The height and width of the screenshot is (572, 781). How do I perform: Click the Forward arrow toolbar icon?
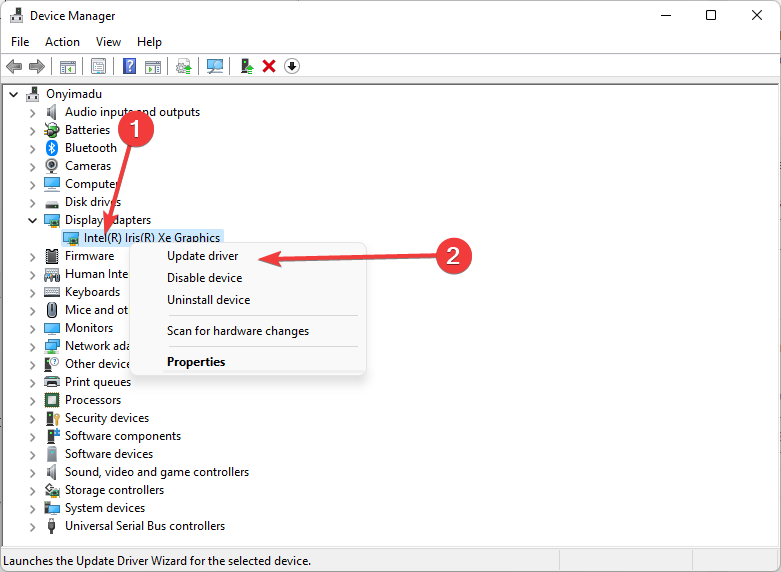click(37, 66)
